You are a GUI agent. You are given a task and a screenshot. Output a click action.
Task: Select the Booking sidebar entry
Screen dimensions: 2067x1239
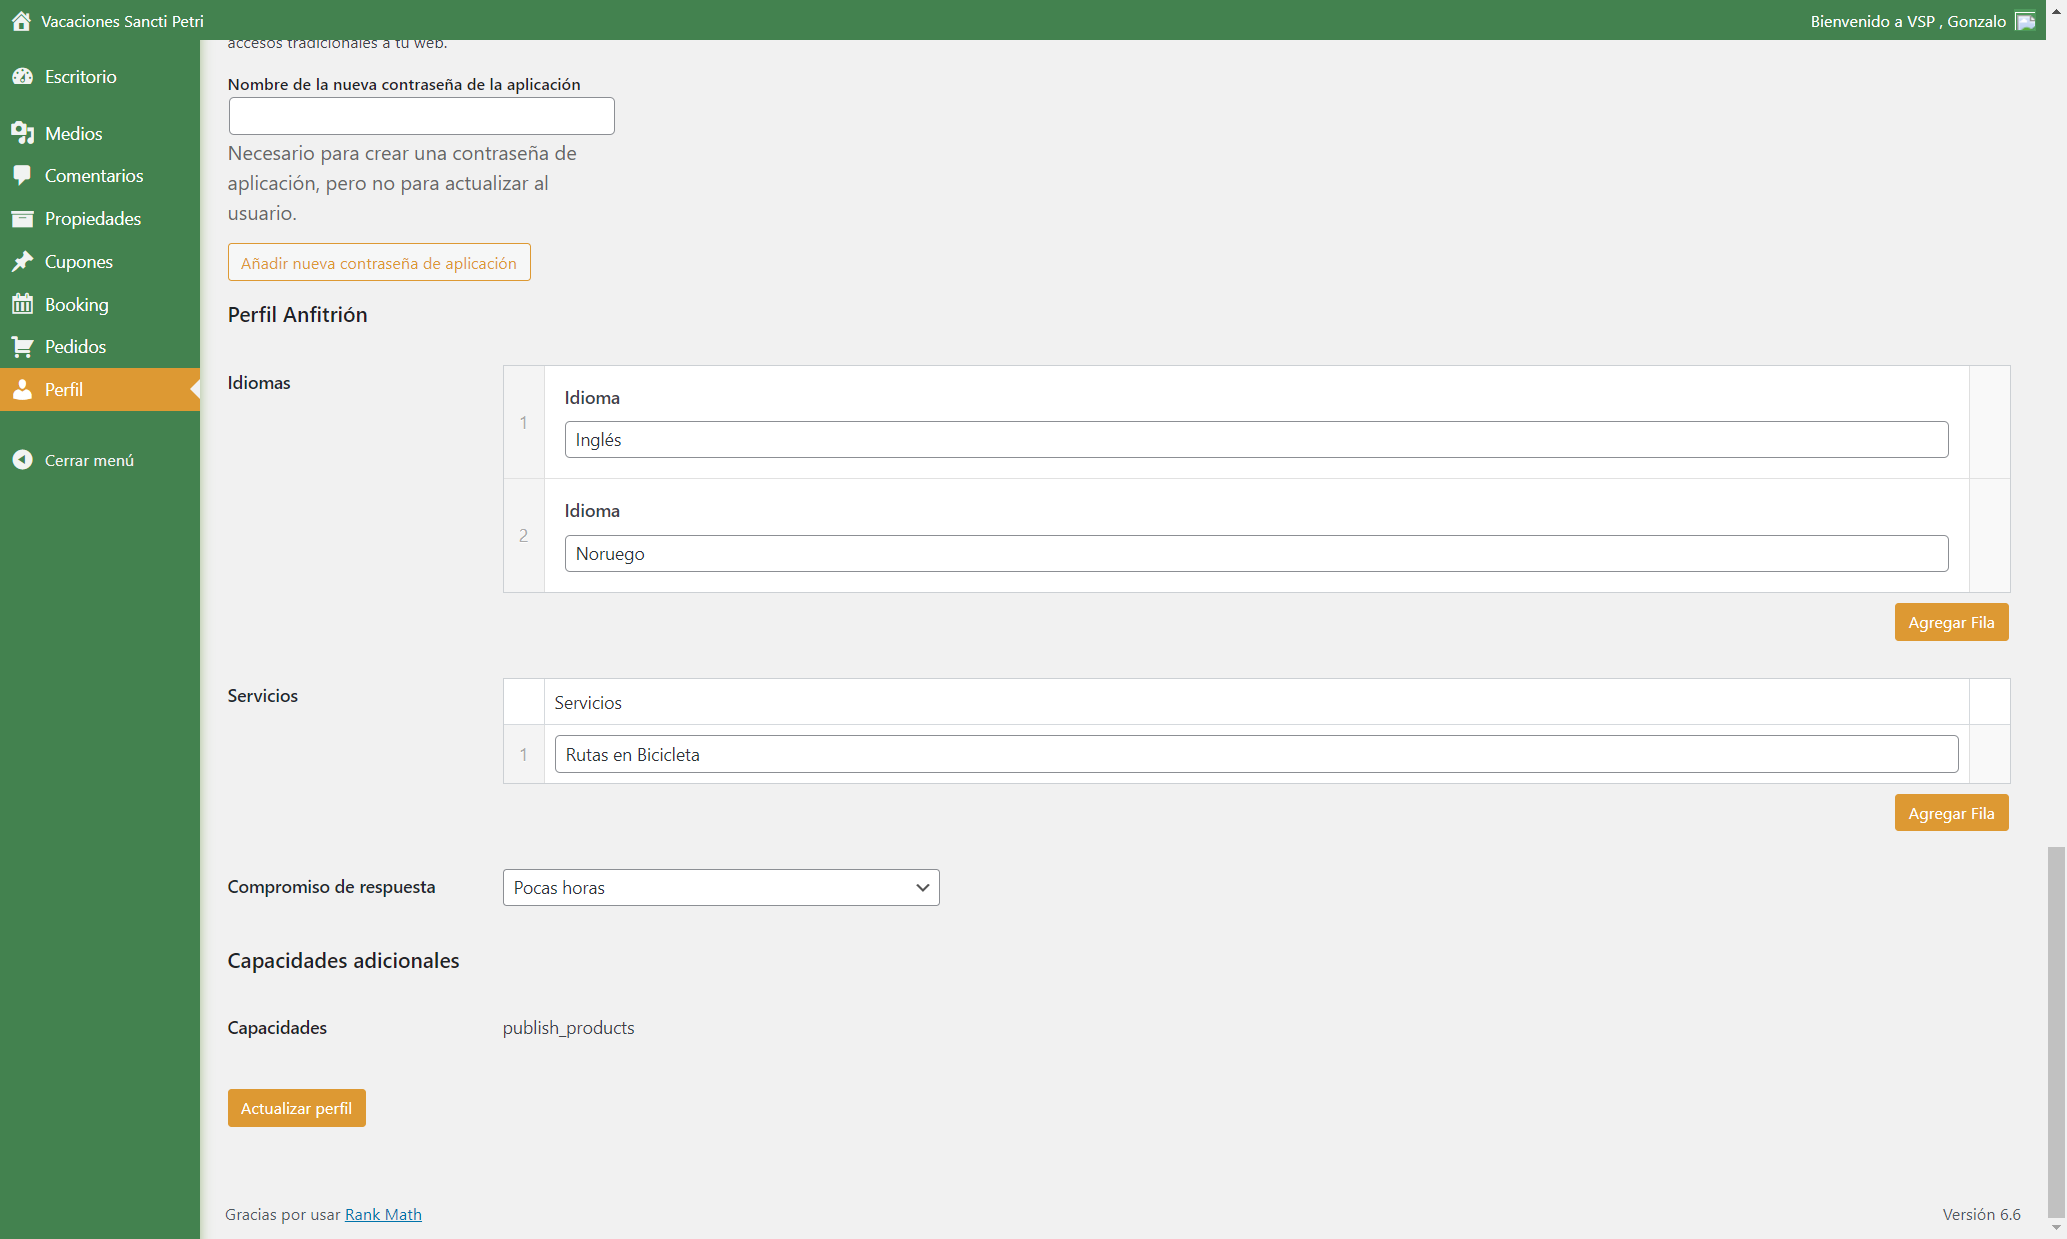100,304
